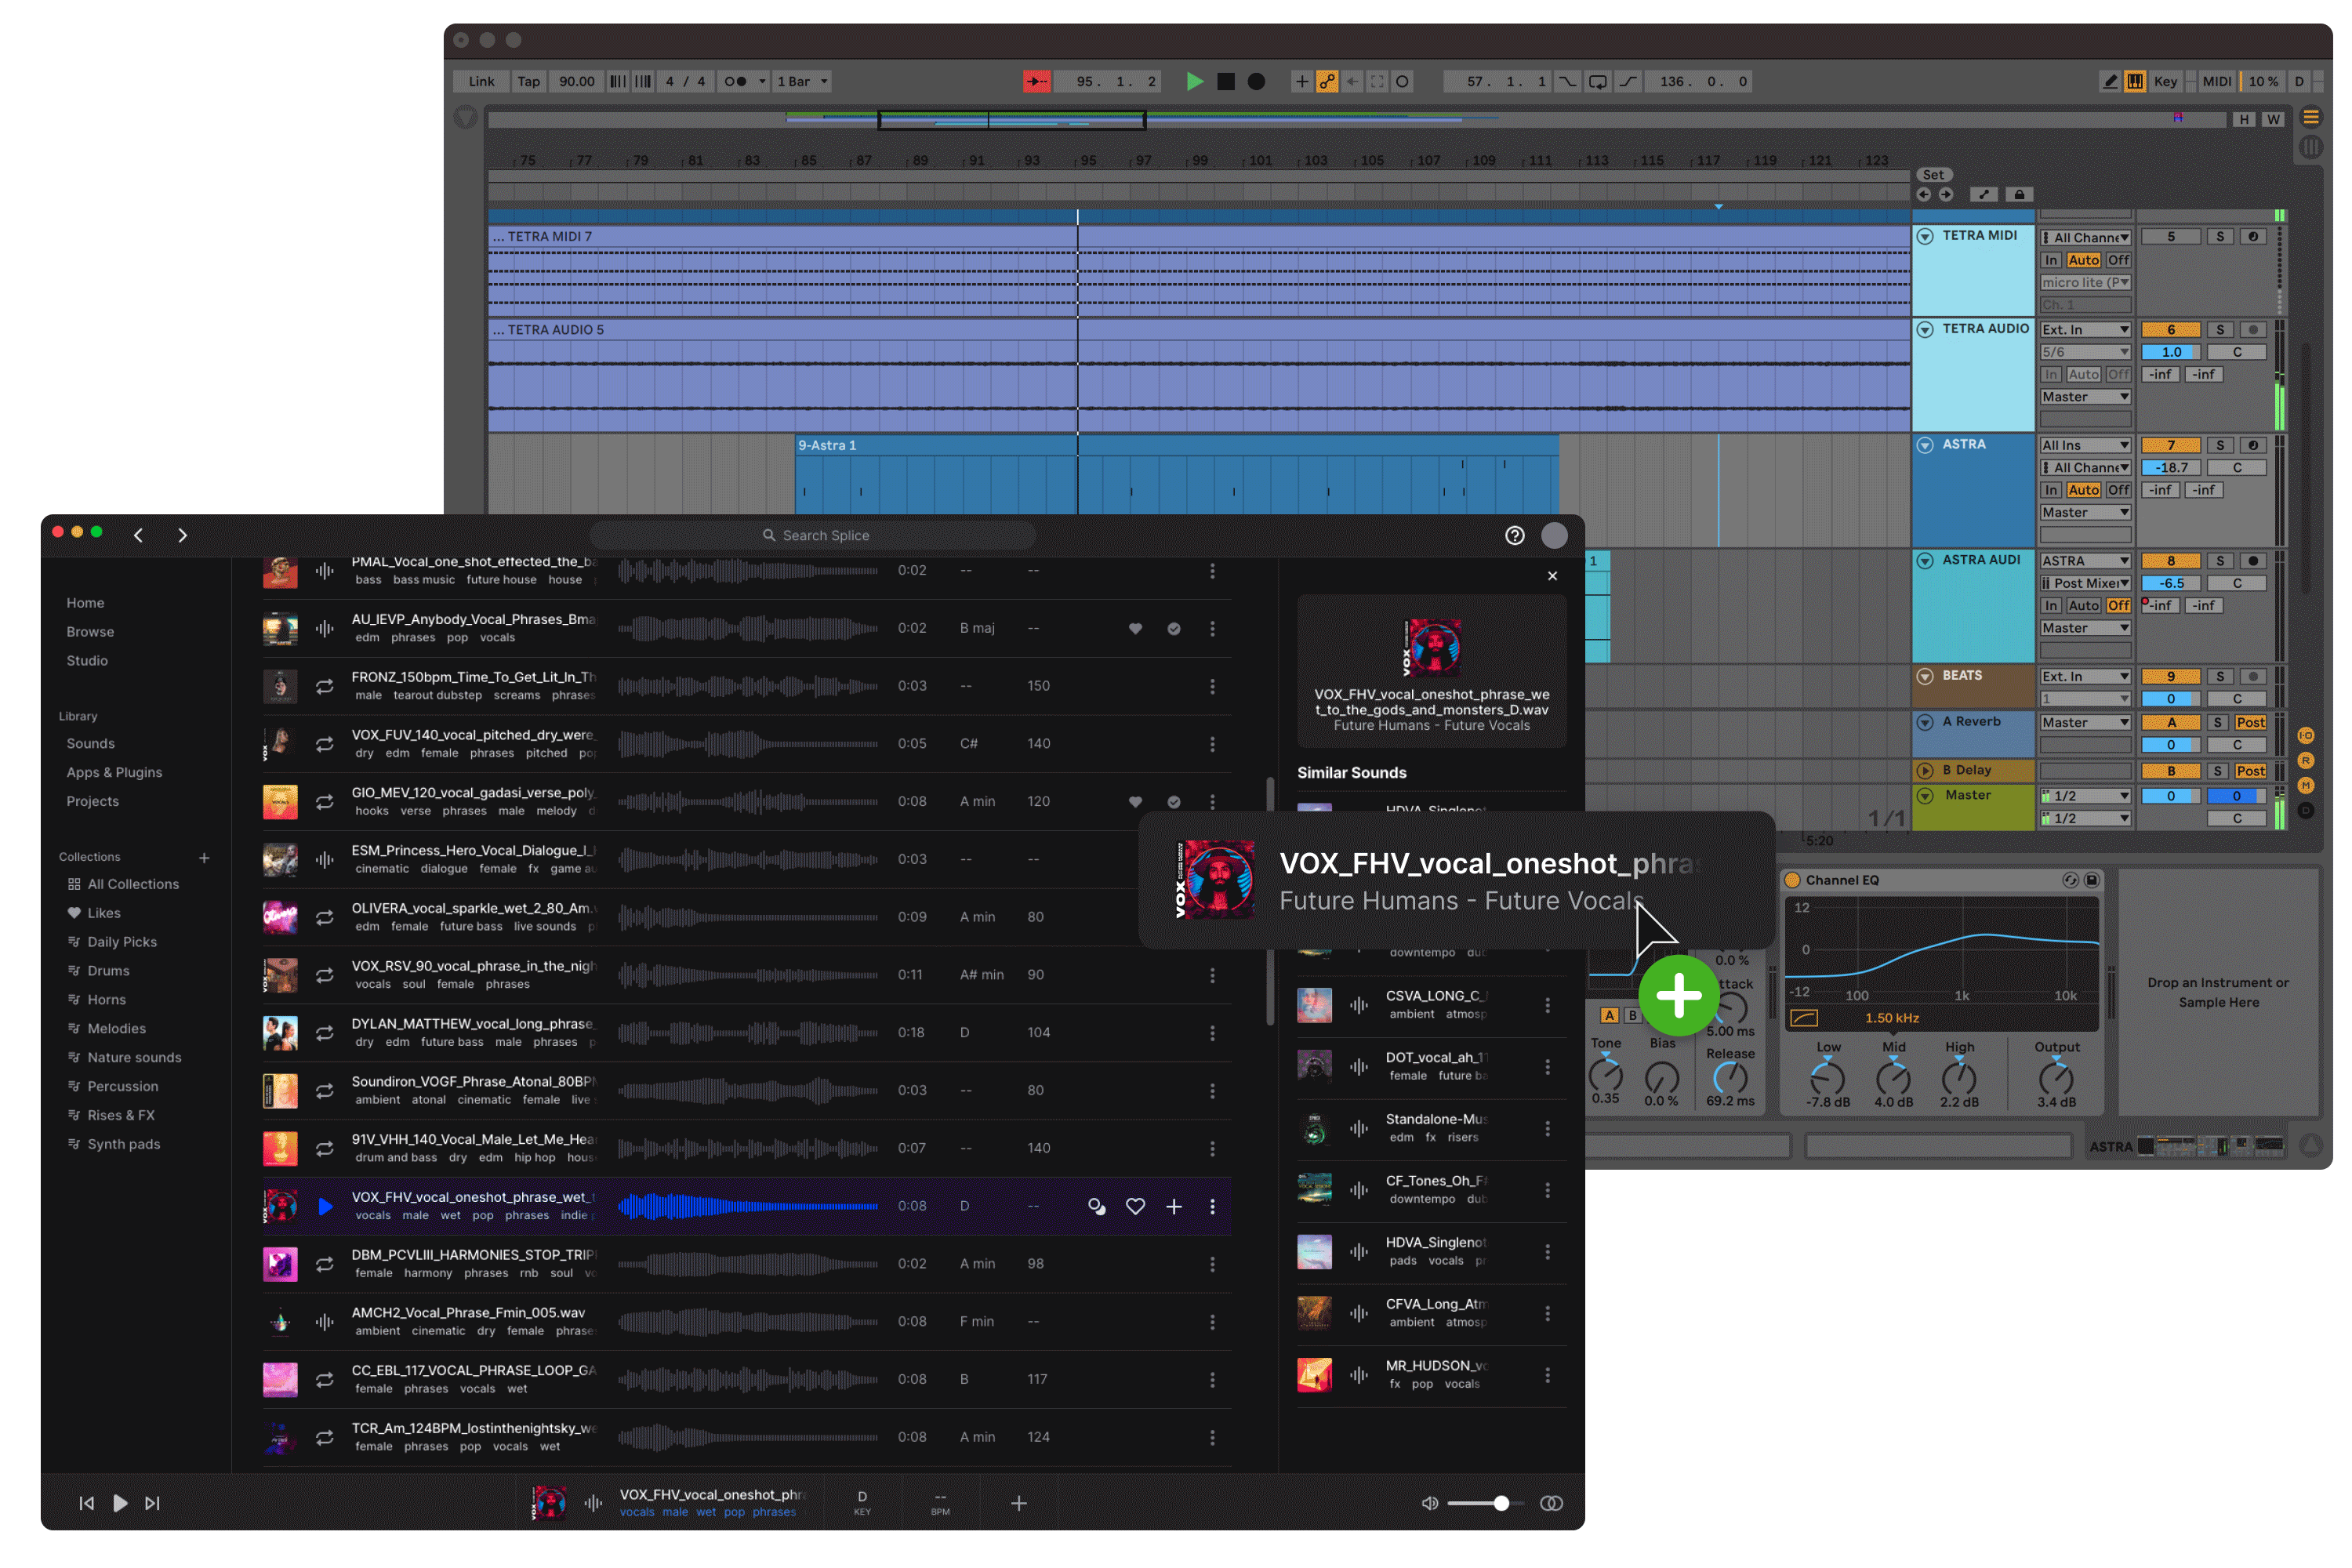This screenshot has height=1568, width=2352.
Task: Open Master output dropdown of A Reverb
Action: point(2085,723)
